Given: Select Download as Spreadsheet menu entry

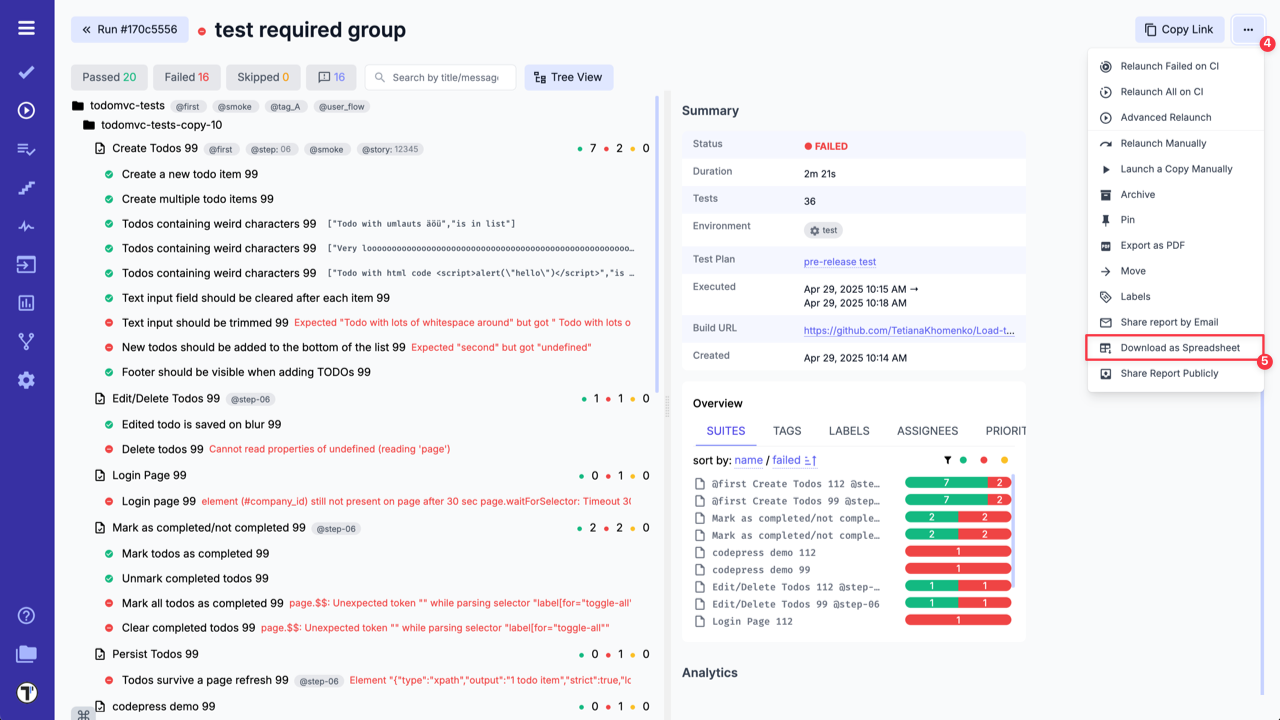Looking at the screenshot, I should coord(1180,347).
